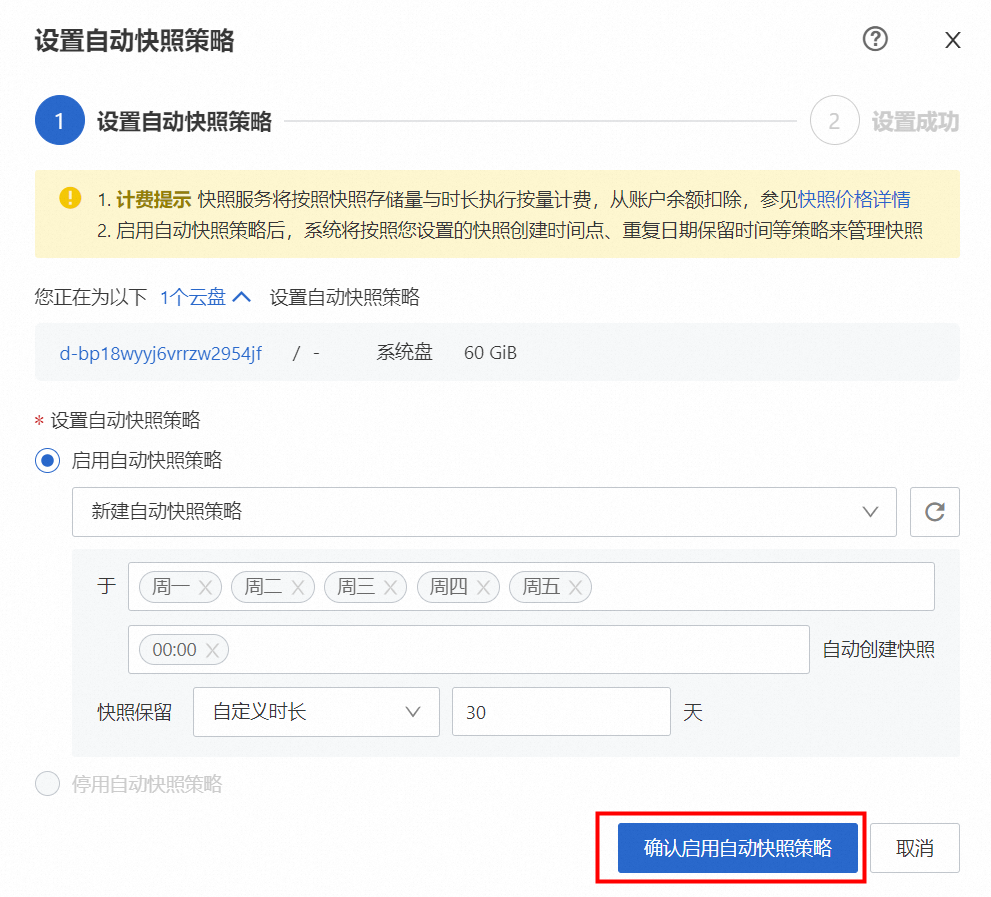991x897 pixels.
Task: Open the dialog help question mark icon
Action: tap(875, 40)
